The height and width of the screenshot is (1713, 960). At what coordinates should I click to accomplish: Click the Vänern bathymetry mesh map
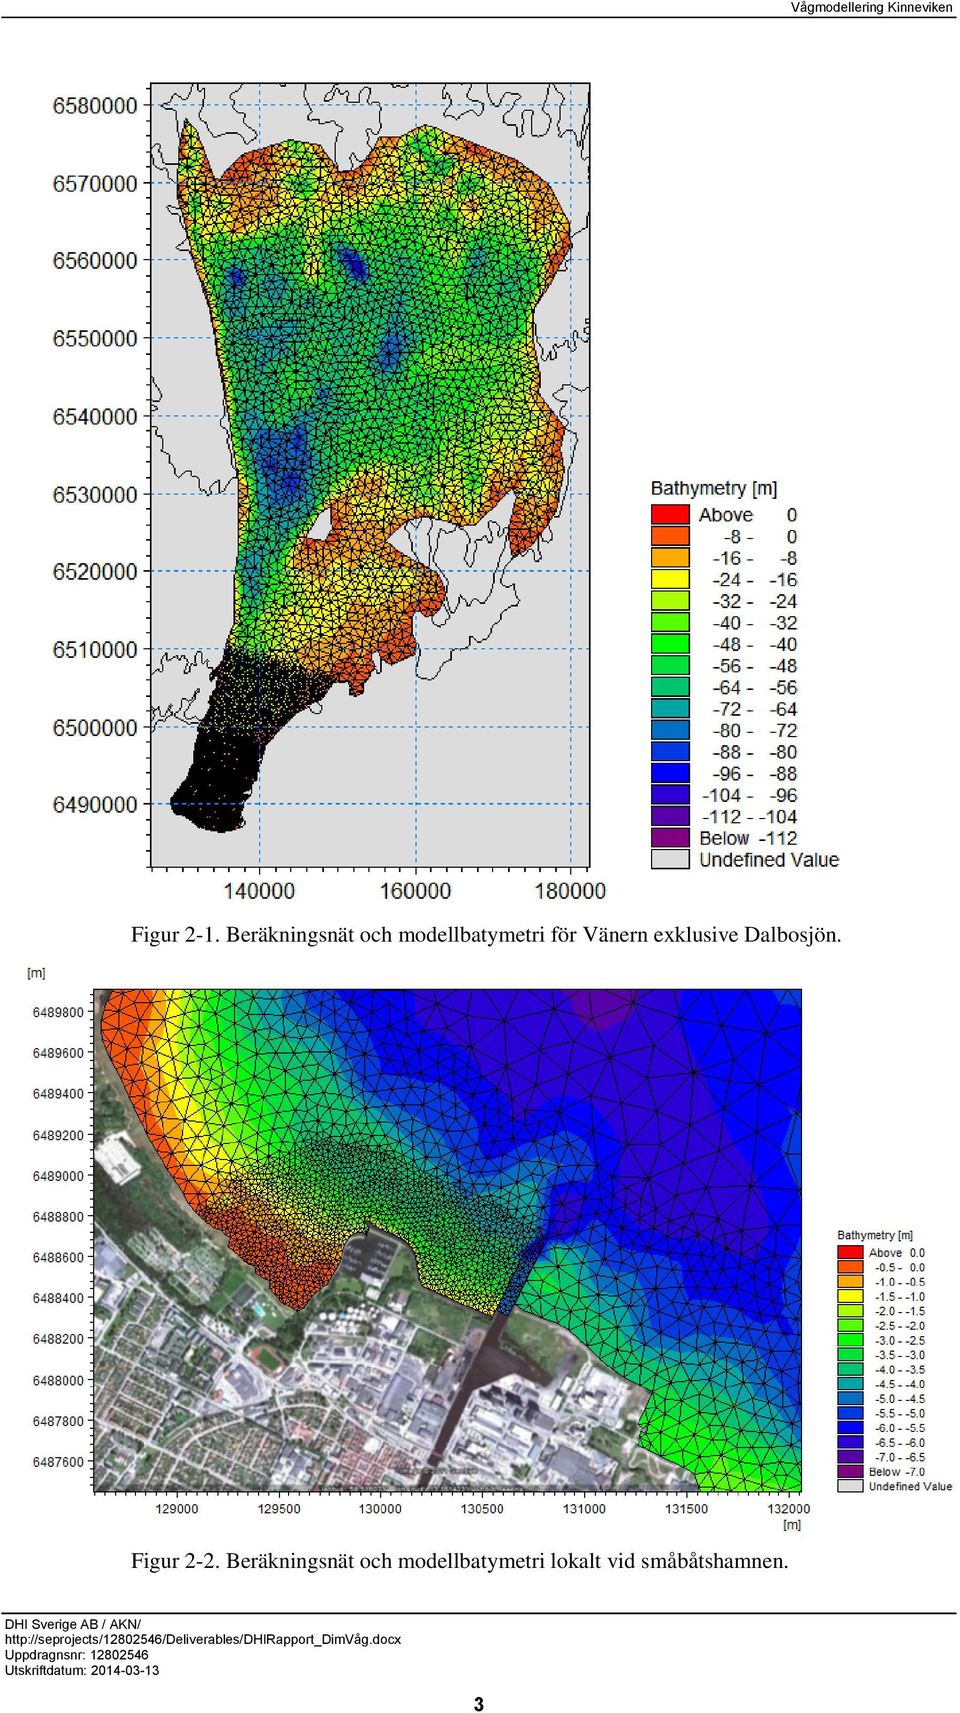point(370,475)
